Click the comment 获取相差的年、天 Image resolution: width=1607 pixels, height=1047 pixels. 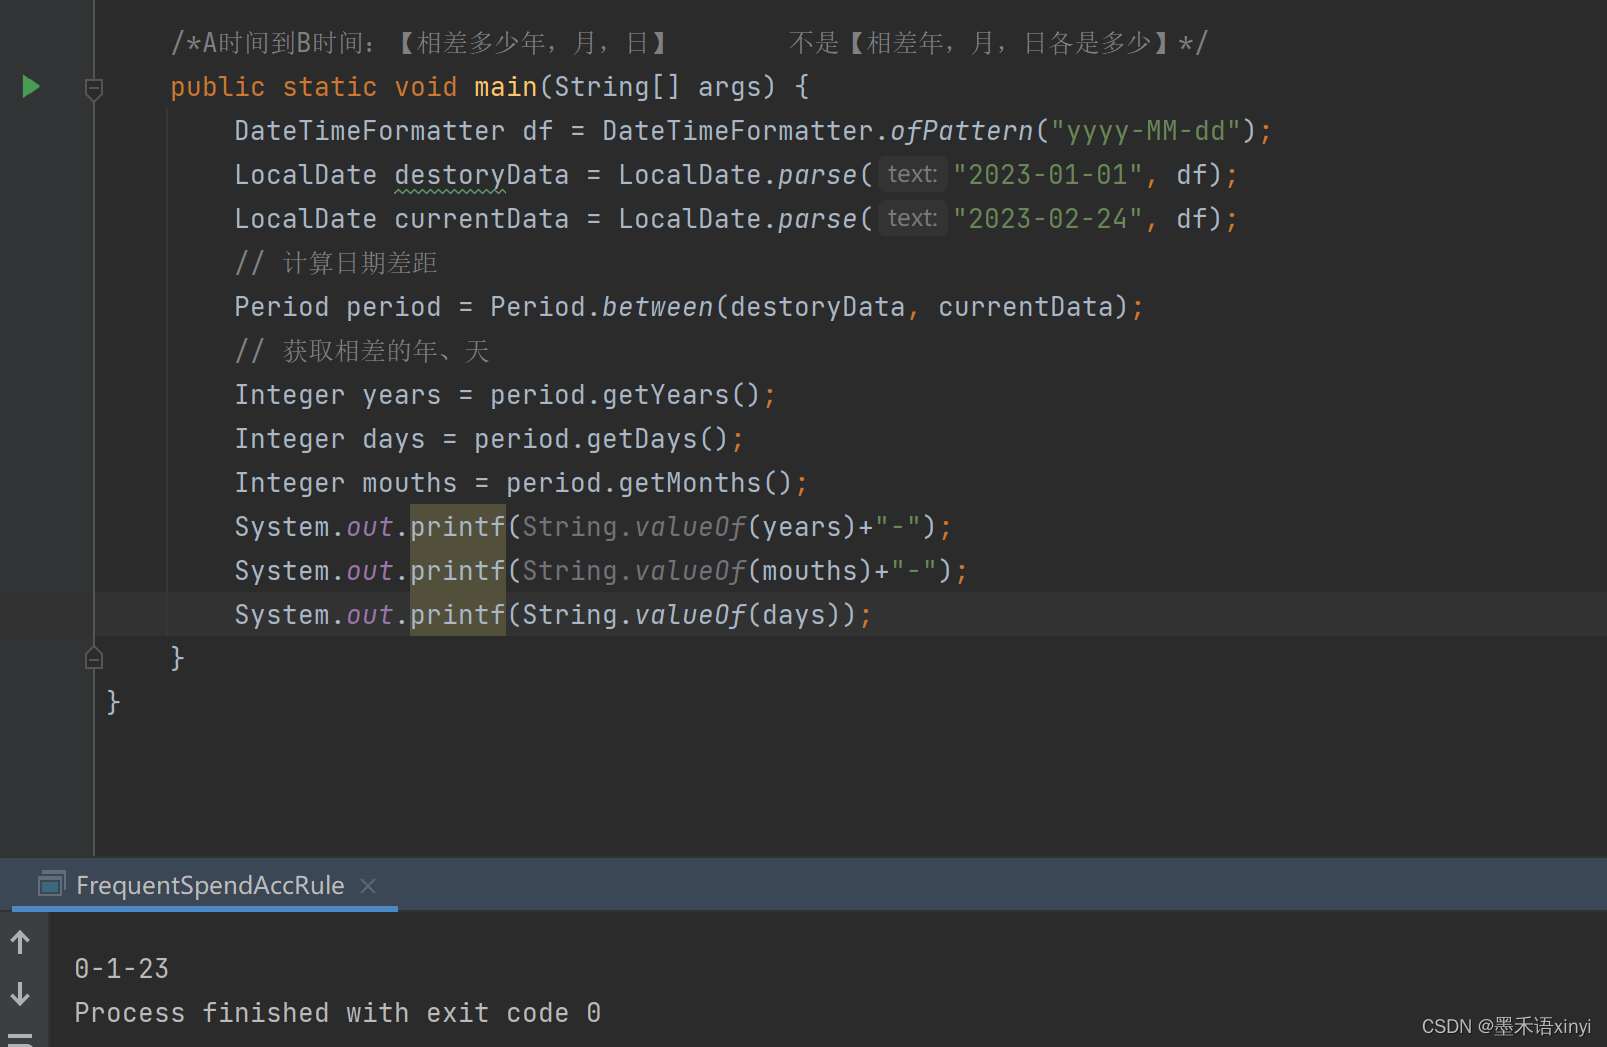[362, 351]
